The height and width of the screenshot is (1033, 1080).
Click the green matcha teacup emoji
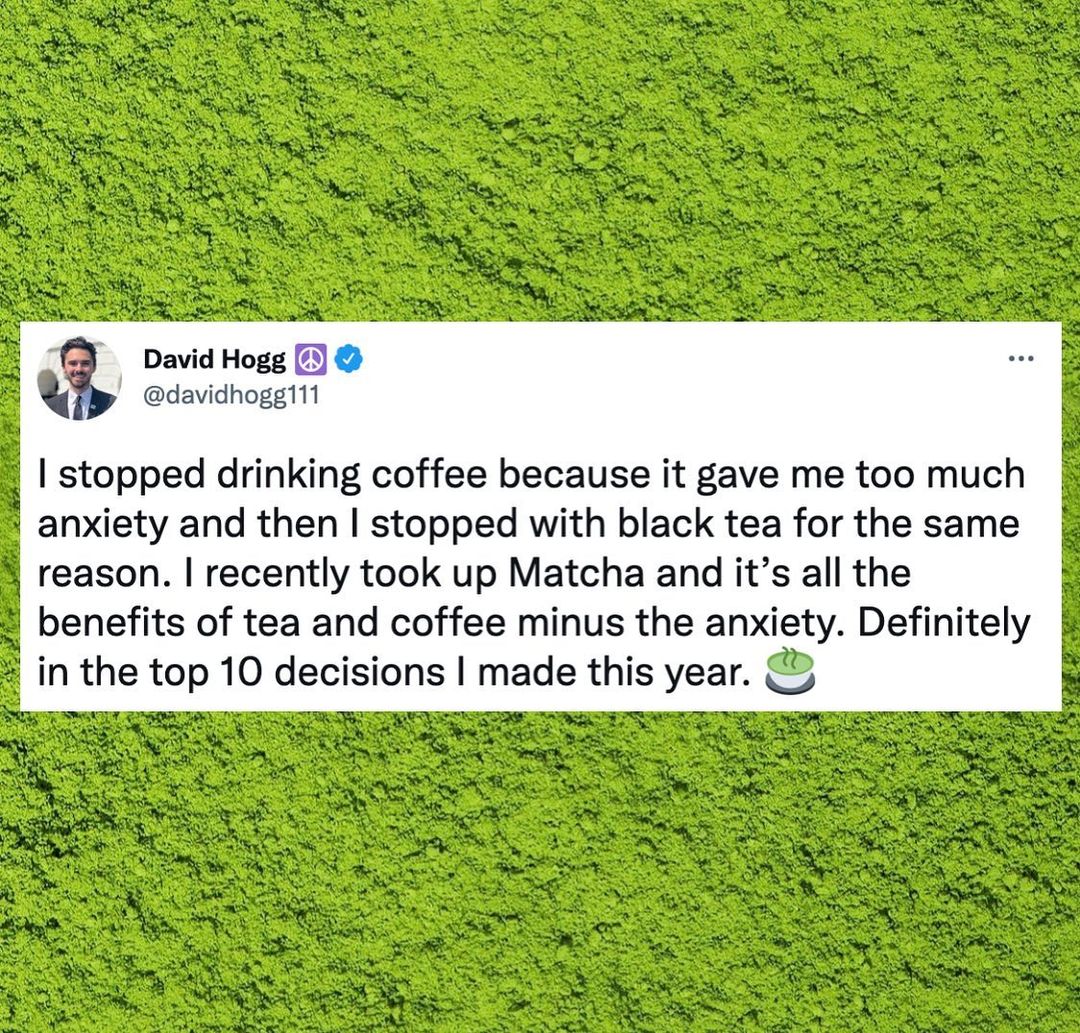790,670
